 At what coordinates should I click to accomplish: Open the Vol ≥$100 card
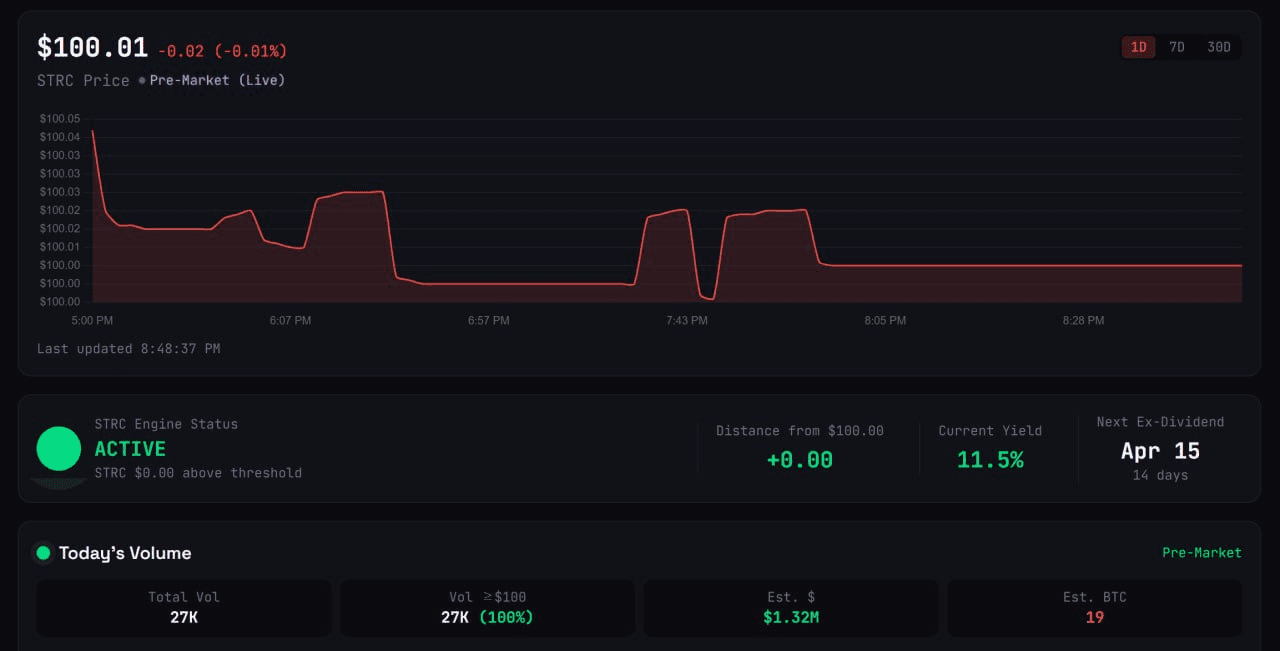[487, 608]
